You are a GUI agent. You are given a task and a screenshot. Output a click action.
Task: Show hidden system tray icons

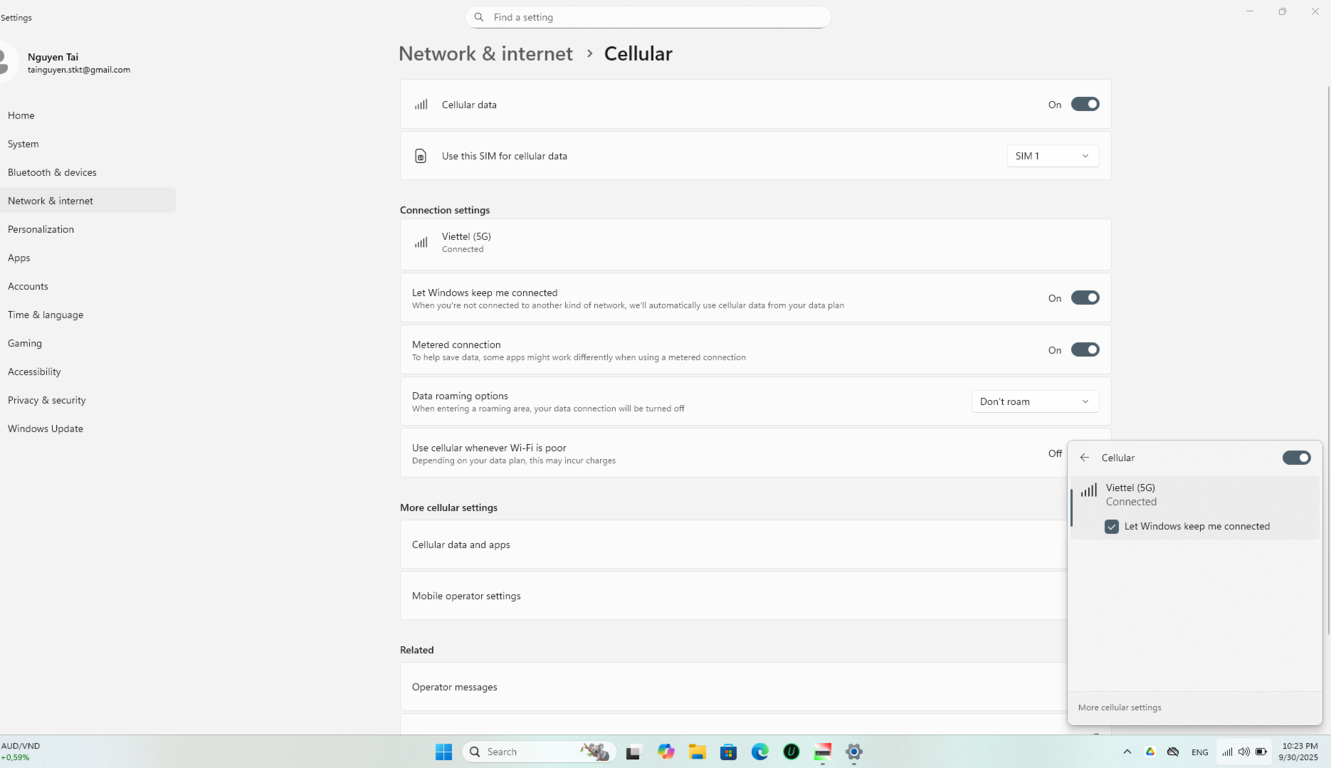pyautogui.click(x=1127, y=752)
